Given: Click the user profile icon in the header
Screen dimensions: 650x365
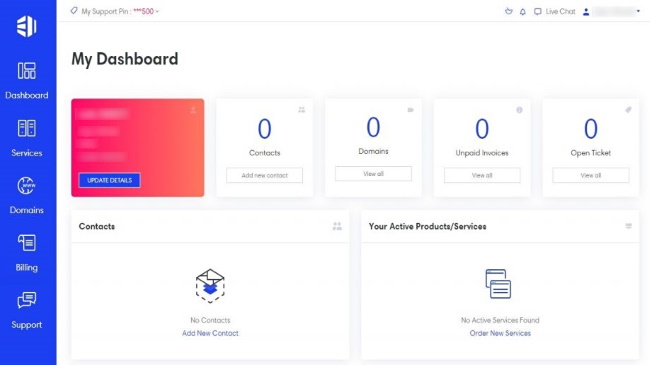Looking at the screenshot, I should pyautogui.click(x=586, y=12).
